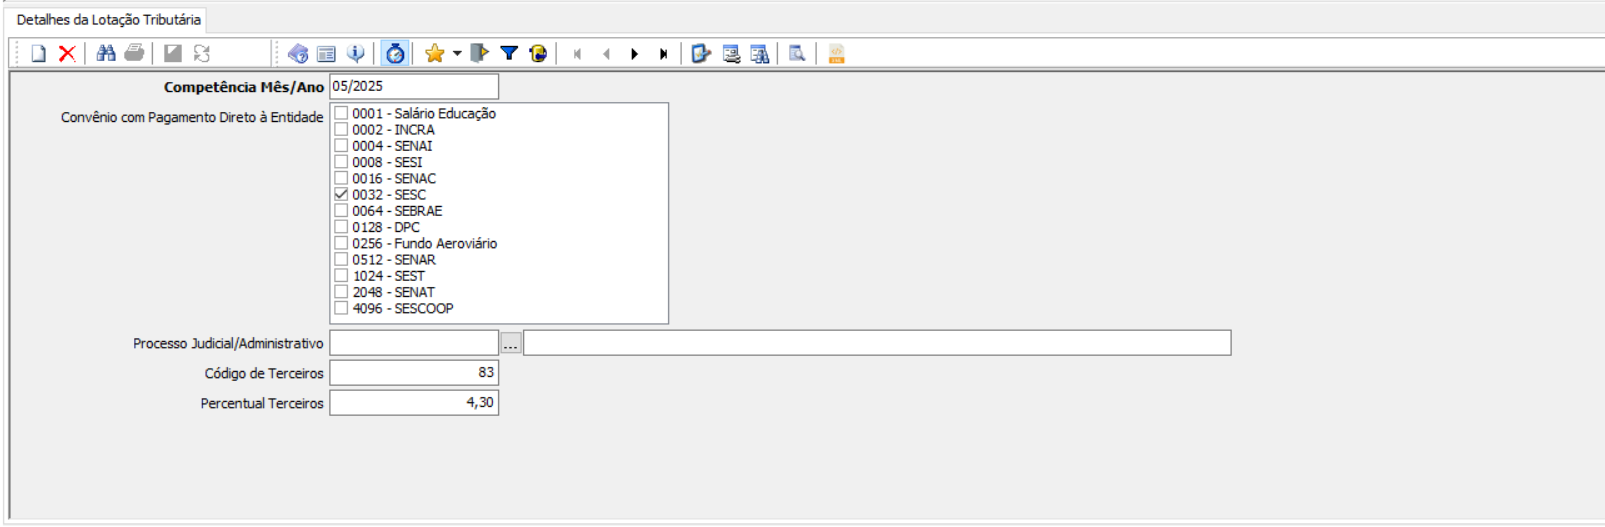Image resolution: width=1605 pixels, height=527 pixels.
Task: Click the wide process description field
Action: [877, 343]
